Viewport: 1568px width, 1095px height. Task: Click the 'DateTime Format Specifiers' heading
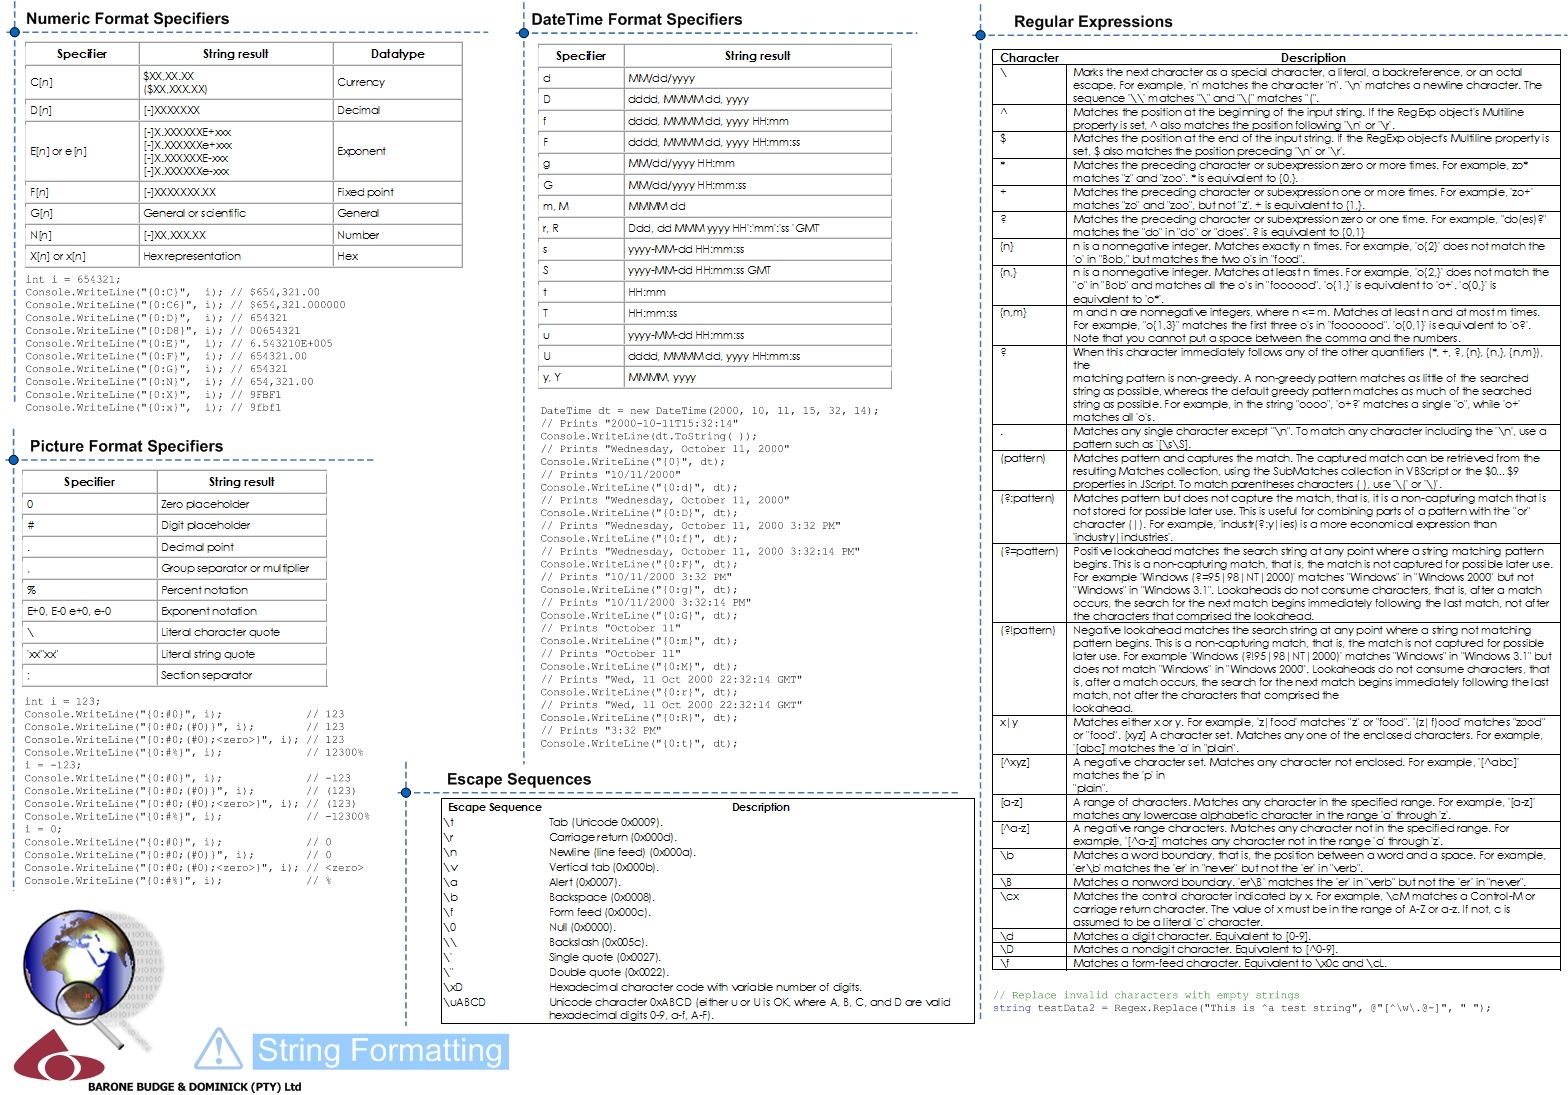[636, 19]
